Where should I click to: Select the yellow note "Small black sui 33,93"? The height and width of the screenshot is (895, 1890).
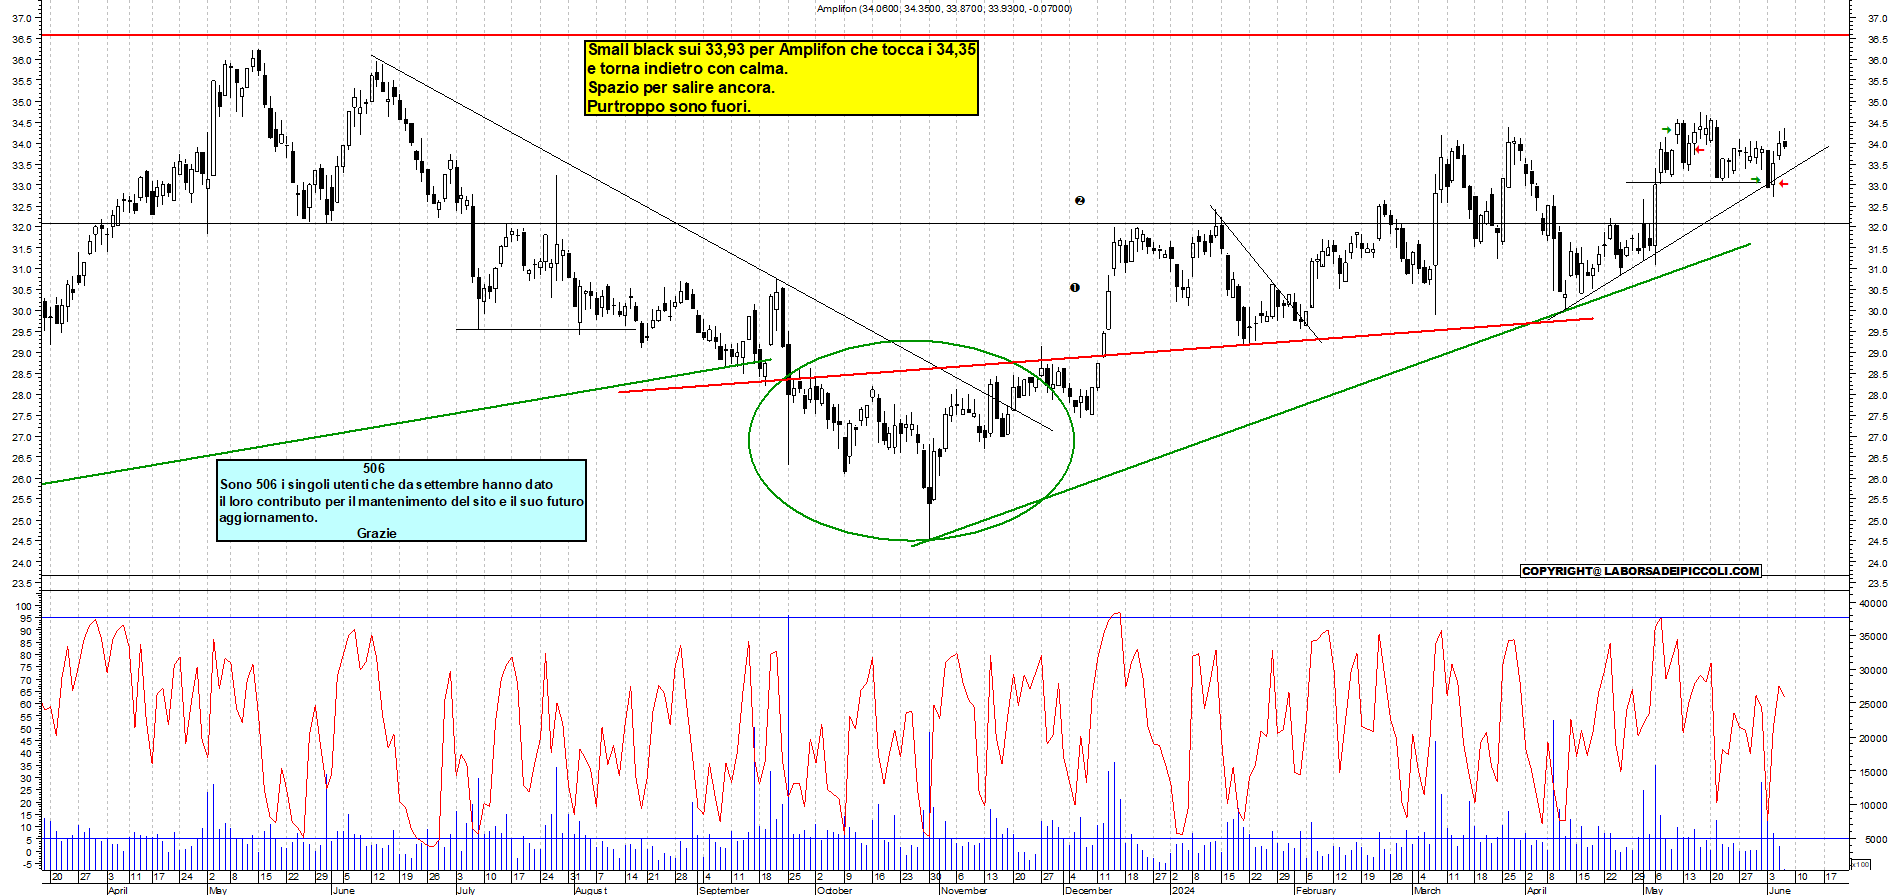pos(781,78)
